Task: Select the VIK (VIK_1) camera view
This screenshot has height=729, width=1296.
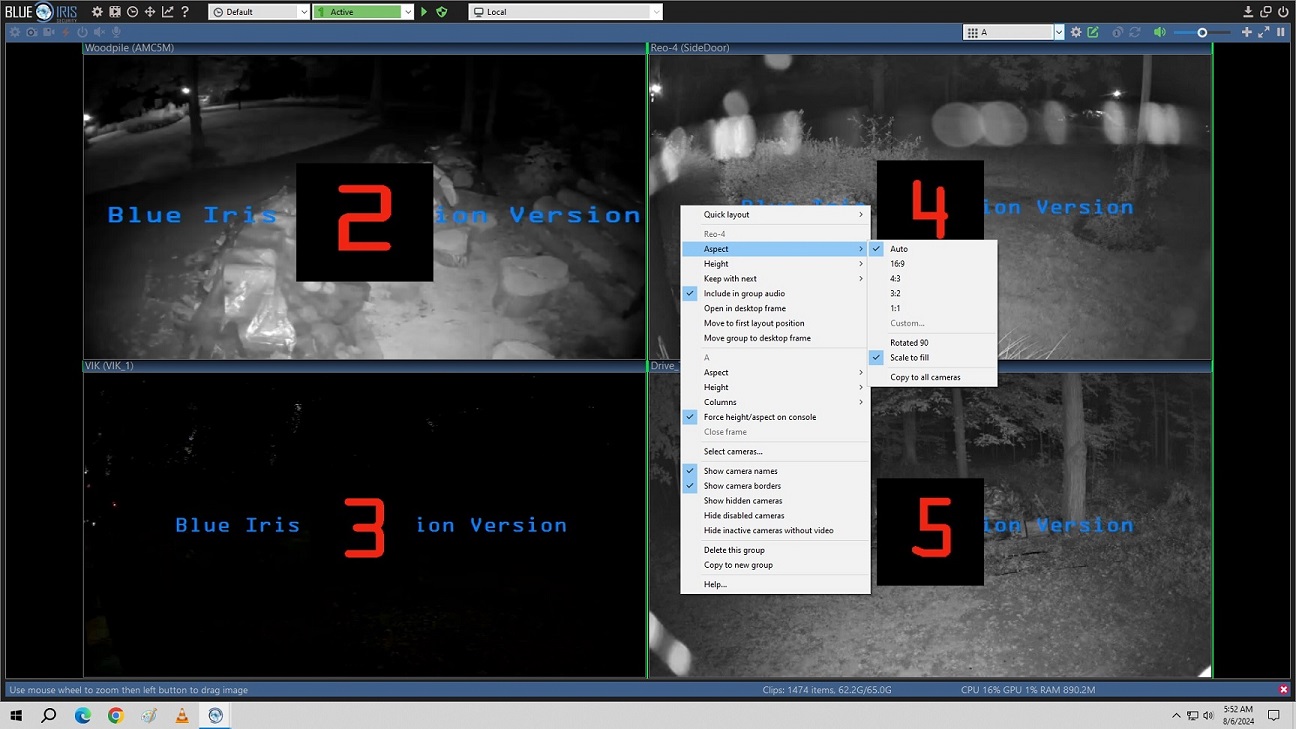Action: point(365,519)
